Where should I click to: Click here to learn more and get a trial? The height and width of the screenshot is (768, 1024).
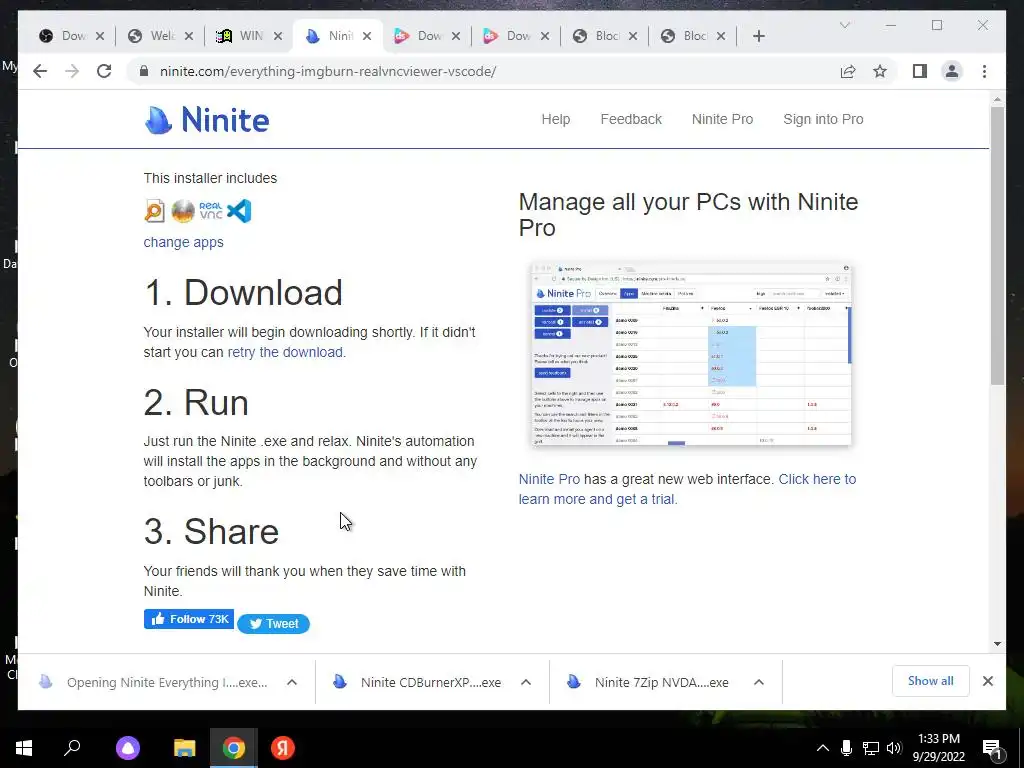(687, 489)
